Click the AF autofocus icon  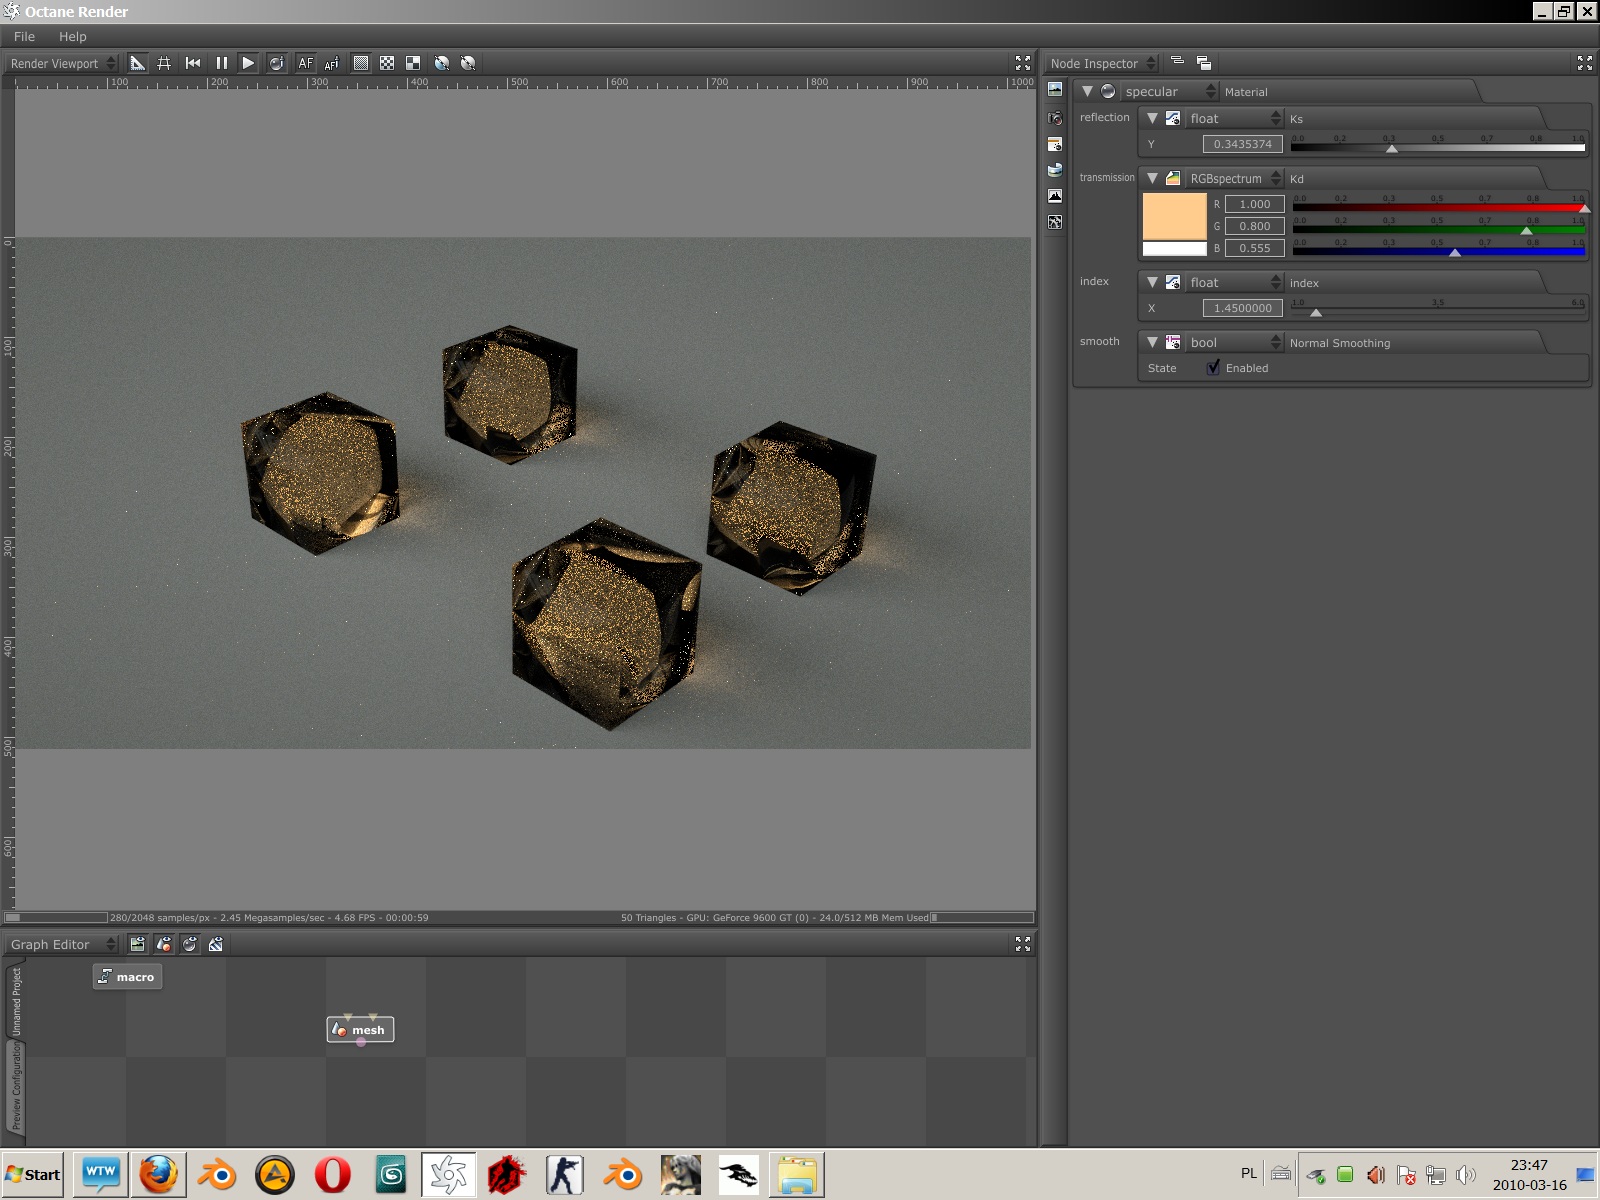pos(305,63)
